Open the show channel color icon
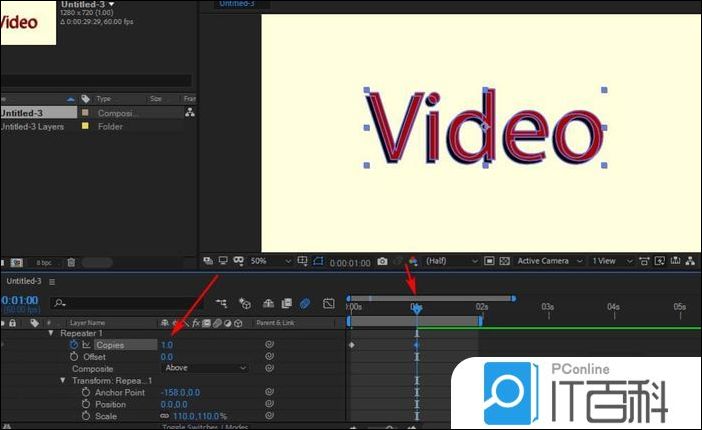The width and height of the screenshot is (702, 430). (413, 261)
